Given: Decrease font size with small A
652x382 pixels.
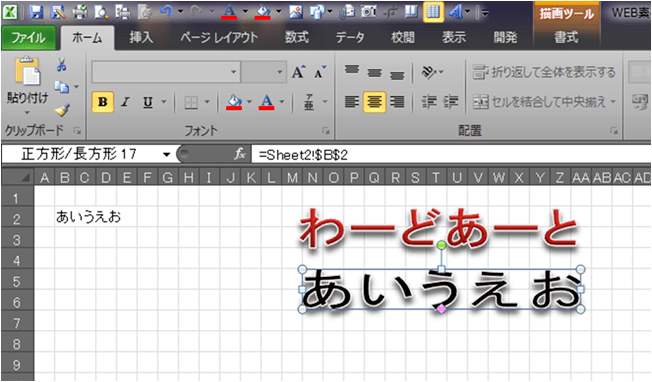Looking at the screenshot, I should pos(320,72).
